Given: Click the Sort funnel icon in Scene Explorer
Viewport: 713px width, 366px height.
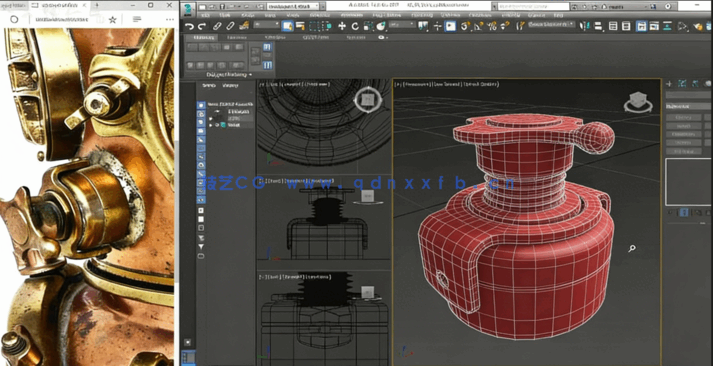Looking at the screenshot, I should click(x=201, y=246).
